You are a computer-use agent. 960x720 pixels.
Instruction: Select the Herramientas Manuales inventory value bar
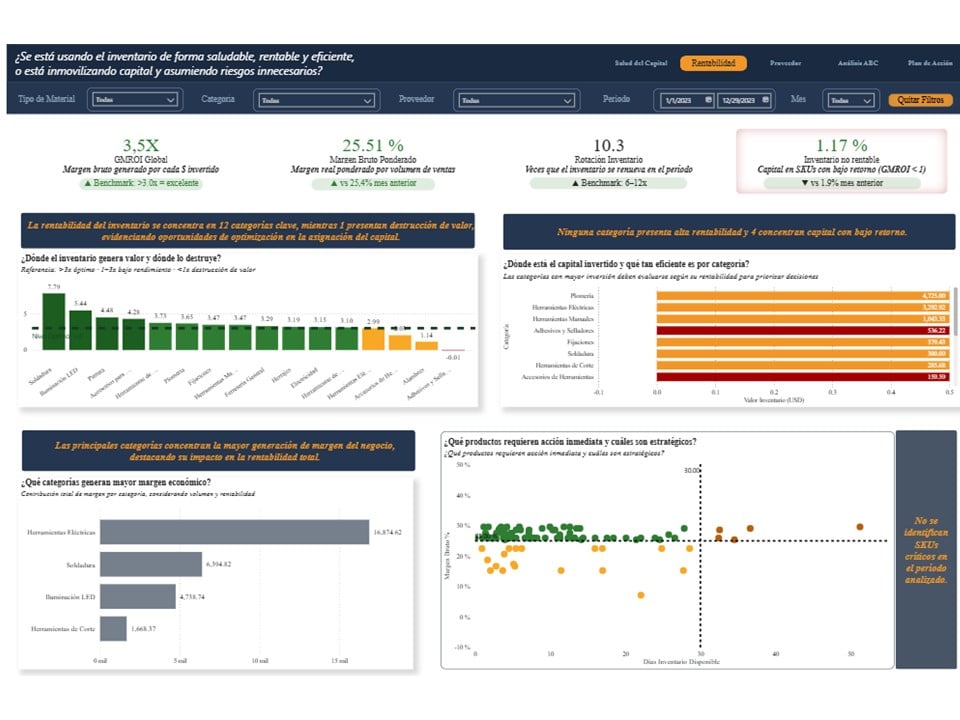point(803,319)
